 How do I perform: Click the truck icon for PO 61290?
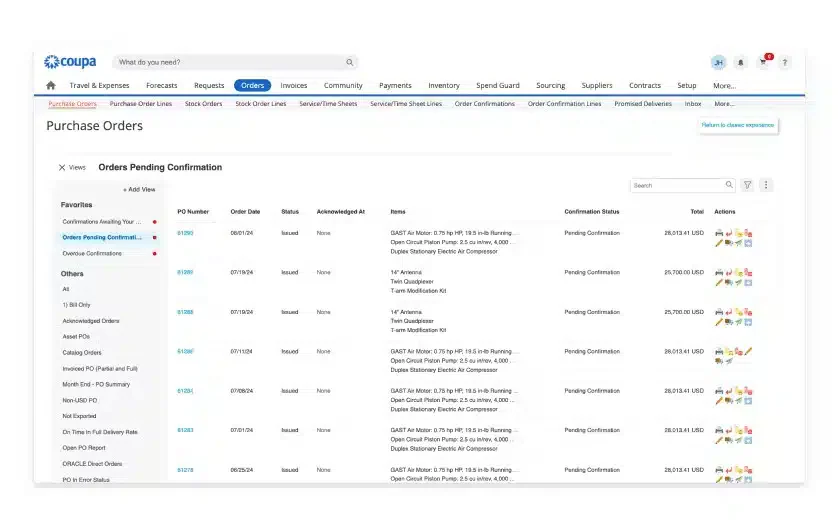(x=729, y=243)
